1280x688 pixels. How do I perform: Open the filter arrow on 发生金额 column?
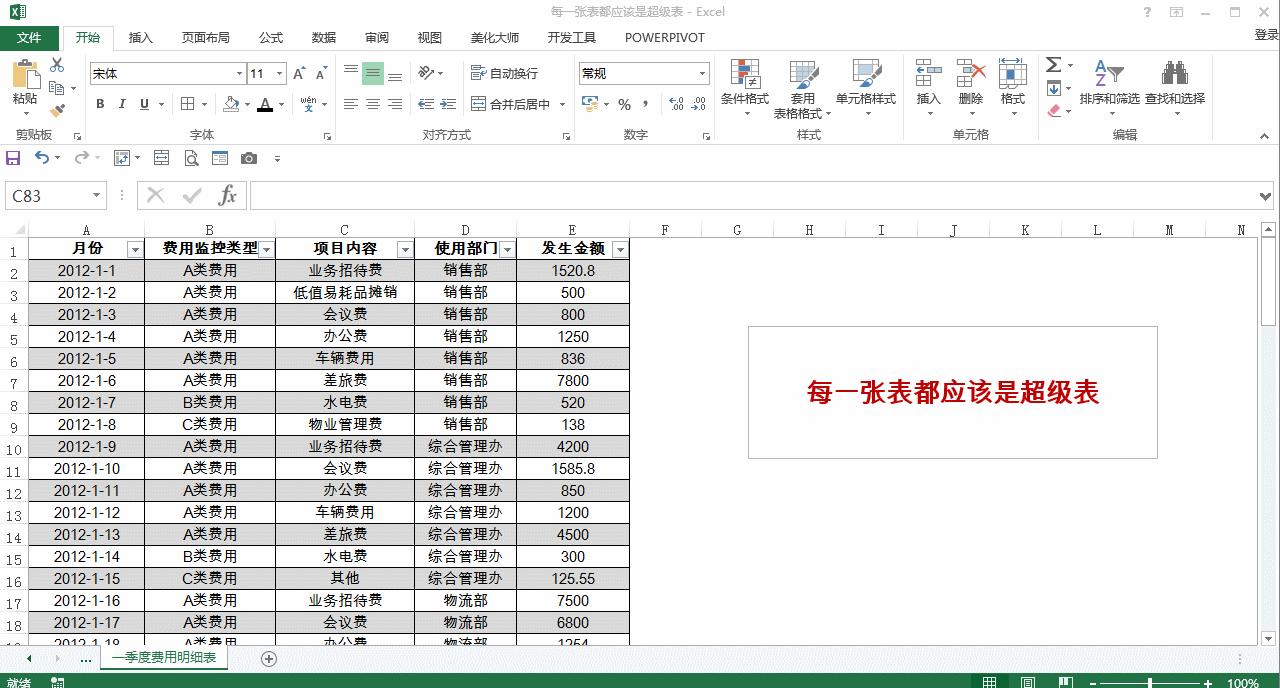coord(619,248)
